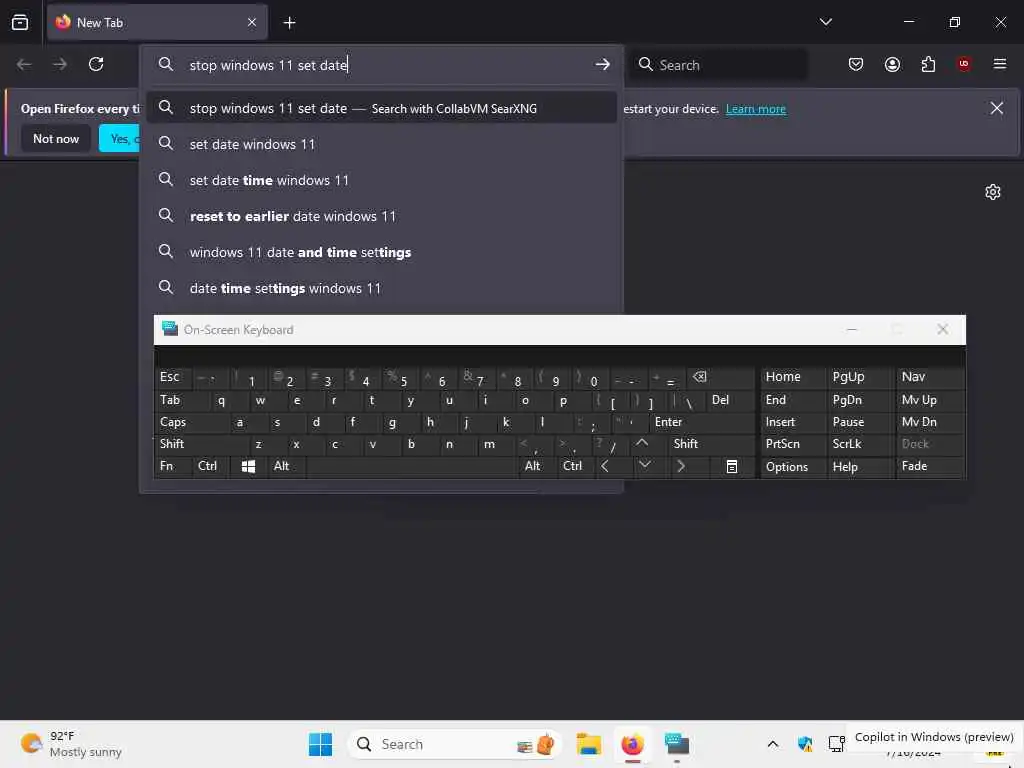Toggle left Alt key on On-Screen Keyboard
Image resolution: width=1024 pixels, height=768 pixels.
tap(286, 466)
